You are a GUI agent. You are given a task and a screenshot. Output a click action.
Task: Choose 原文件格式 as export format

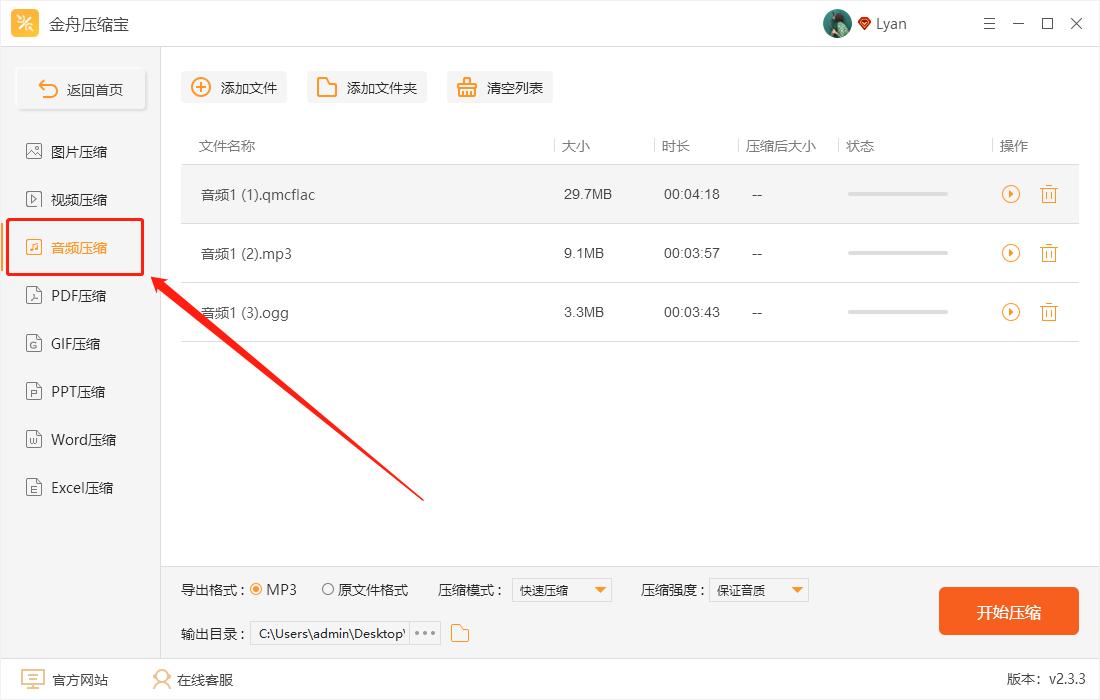pyautogui.click(x=327, y=590)
